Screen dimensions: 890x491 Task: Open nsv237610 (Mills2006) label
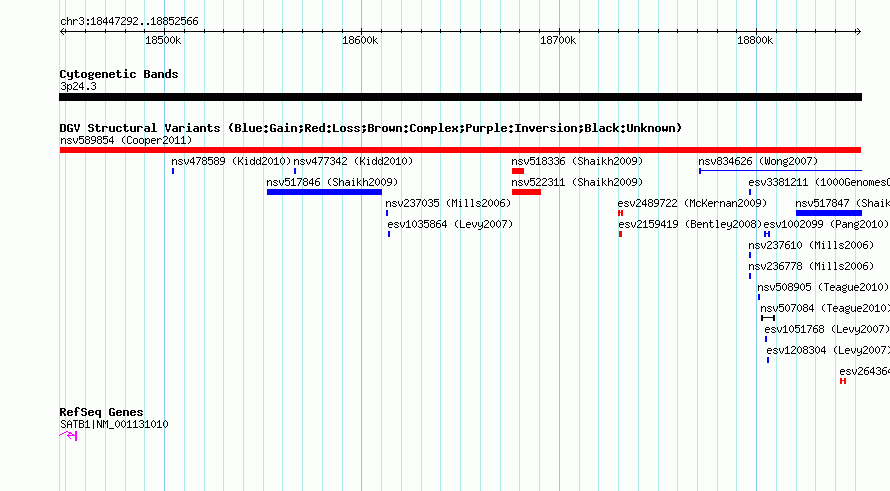pos(811,245)
